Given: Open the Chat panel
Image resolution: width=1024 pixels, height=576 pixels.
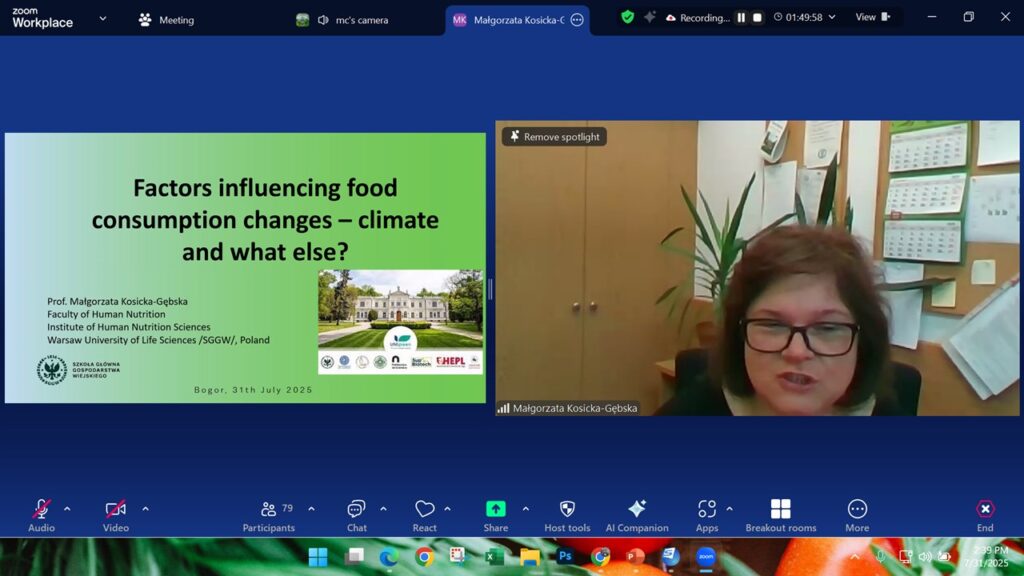Looking at the screenshot, I should coord(356,510).
